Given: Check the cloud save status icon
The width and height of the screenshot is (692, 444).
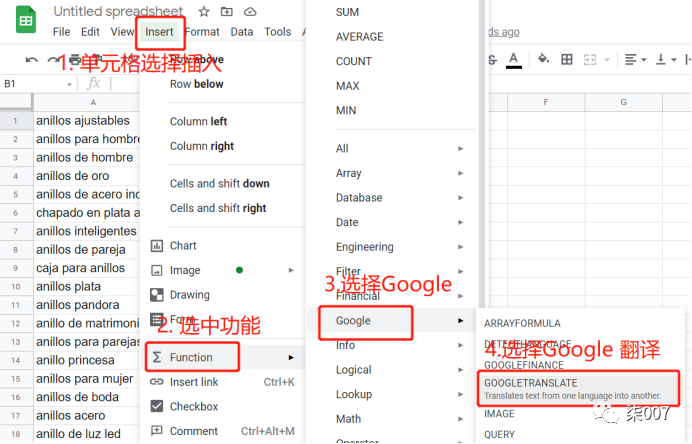Looking at the screenshot, I should (250, 12).
